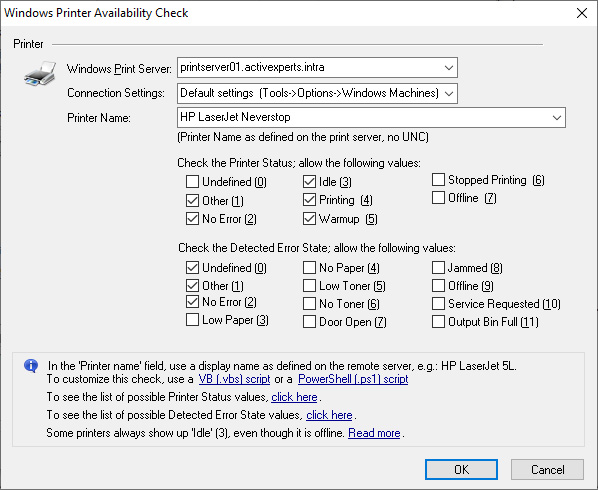The height and width of the screenshot is (490, 598).
Task: Check the Jammed (8) error state box
Action: [438, 268]
